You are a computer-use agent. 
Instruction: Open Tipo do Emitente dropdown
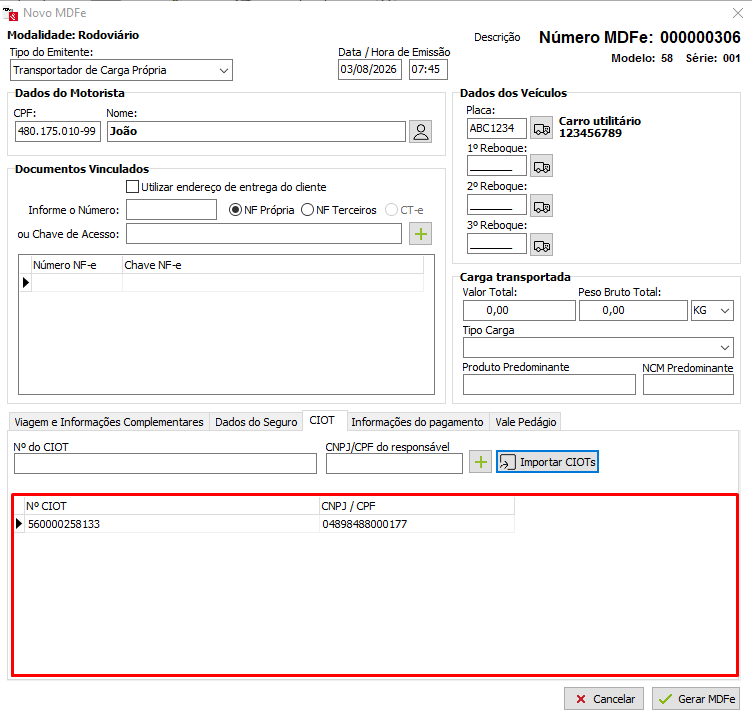tap(121, 70)
